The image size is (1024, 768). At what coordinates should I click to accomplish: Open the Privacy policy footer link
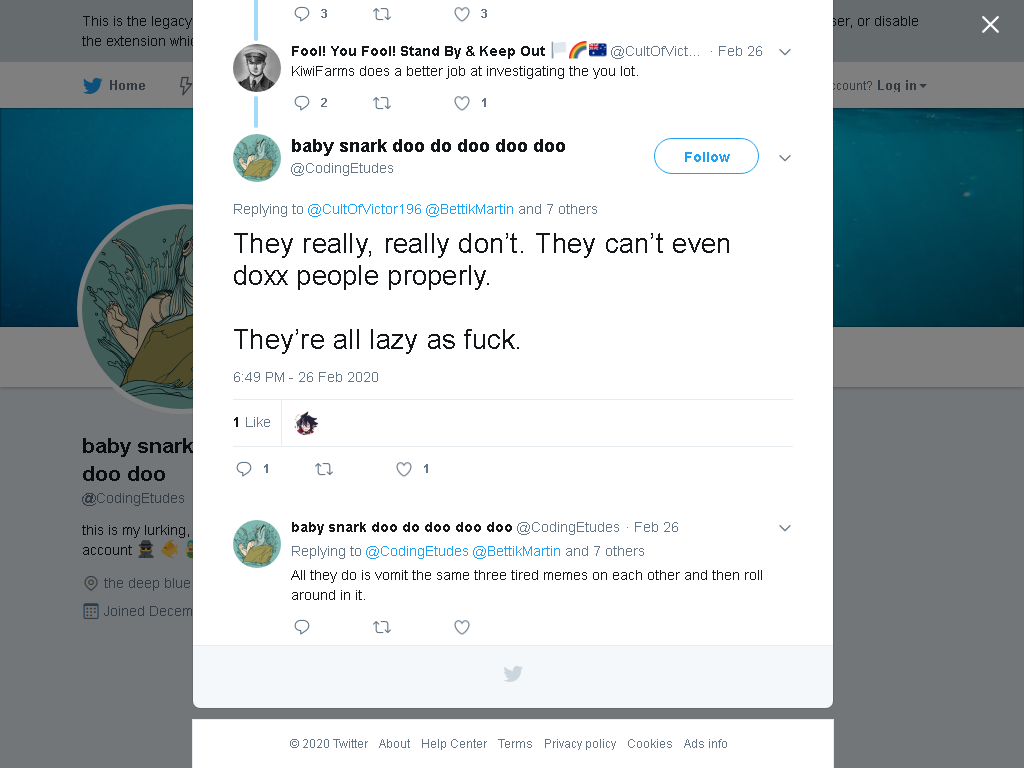pyautogui.click(x=580, y=744)
